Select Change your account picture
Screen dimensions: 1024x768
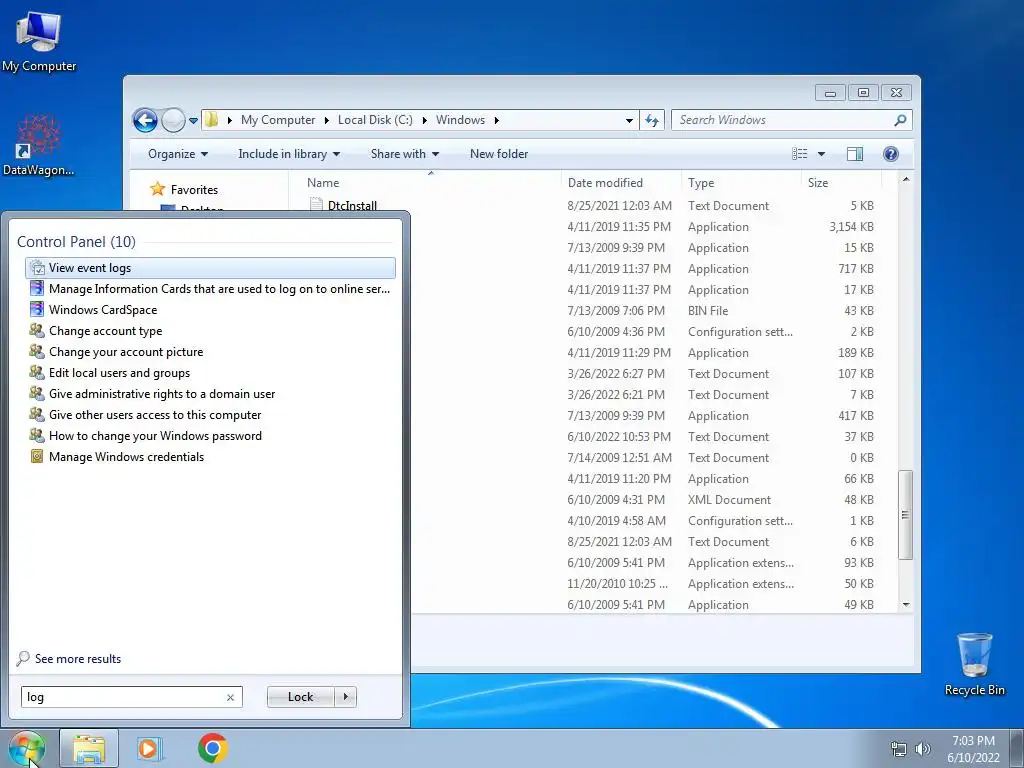tap(210, 351)
